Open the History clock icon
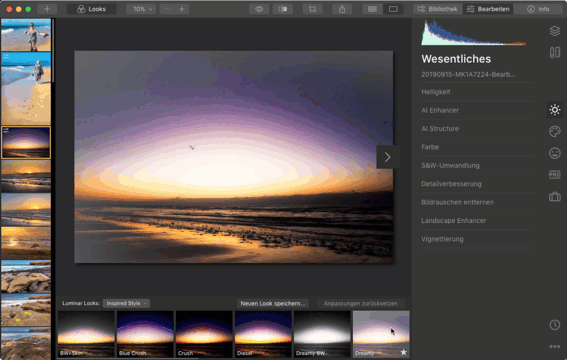567x360 pixels. click(555, 325)
